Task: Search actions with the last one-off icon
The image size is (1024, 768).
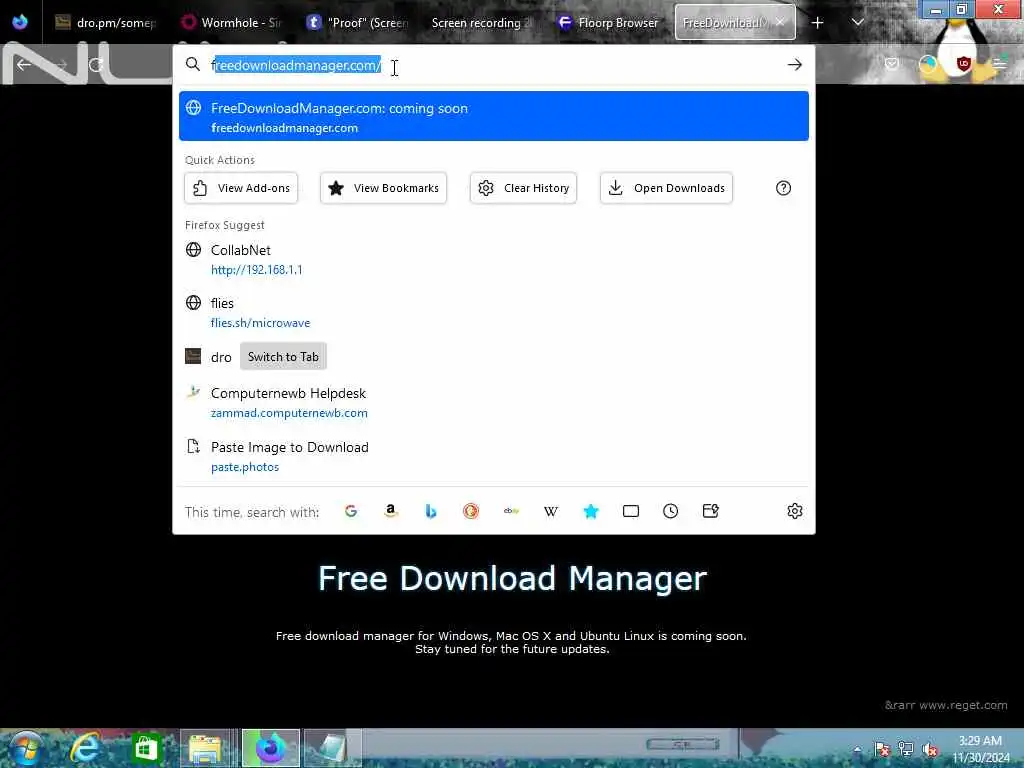Action: [x=711, y=511]
